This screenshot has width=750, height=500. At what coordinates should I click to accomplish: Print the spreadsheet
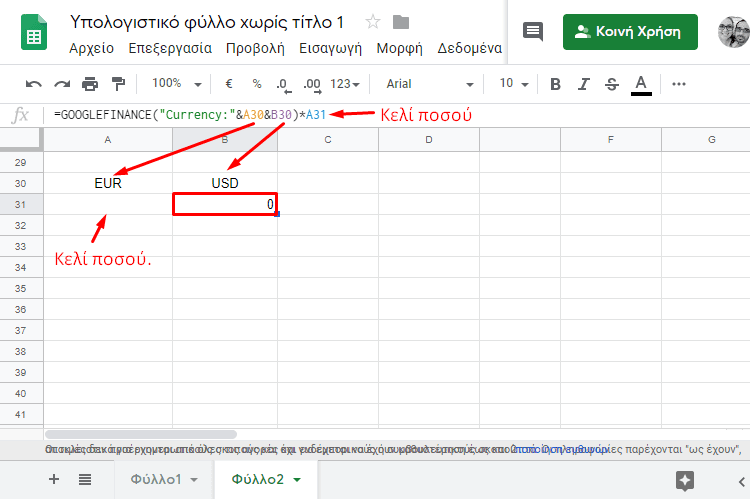90,84
